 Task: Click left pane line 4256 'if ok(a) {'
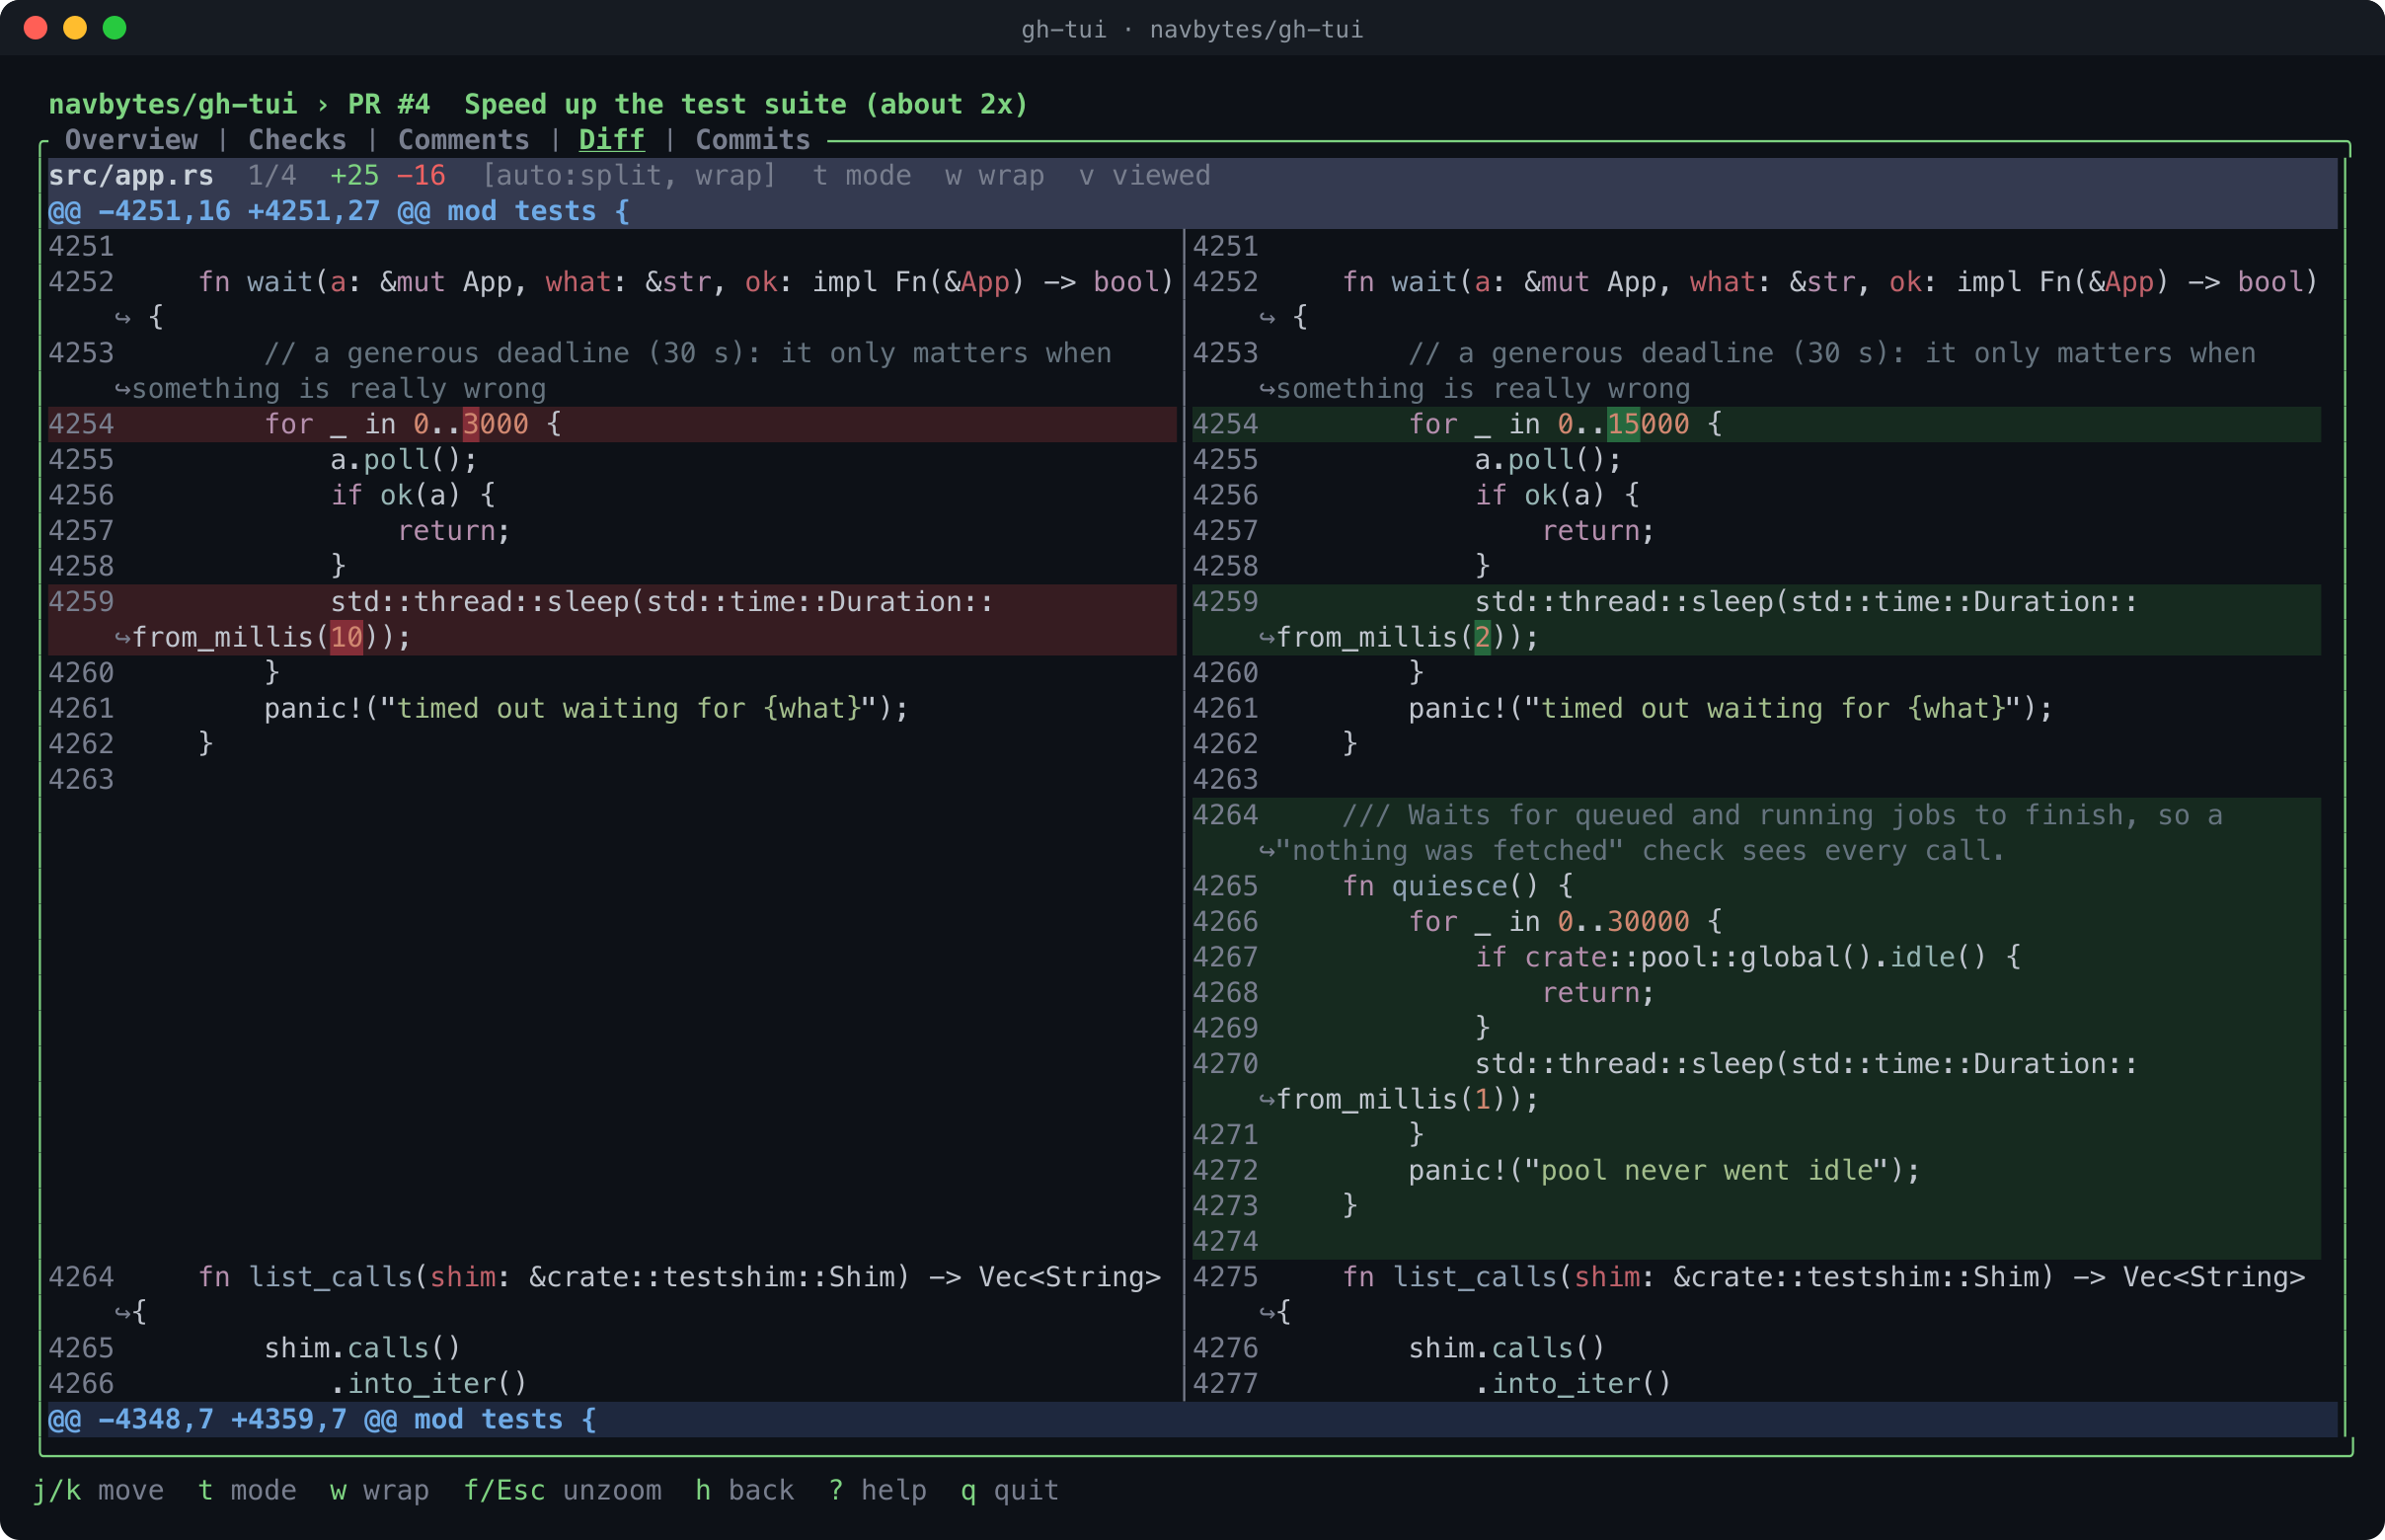click(x=612, y=495)
